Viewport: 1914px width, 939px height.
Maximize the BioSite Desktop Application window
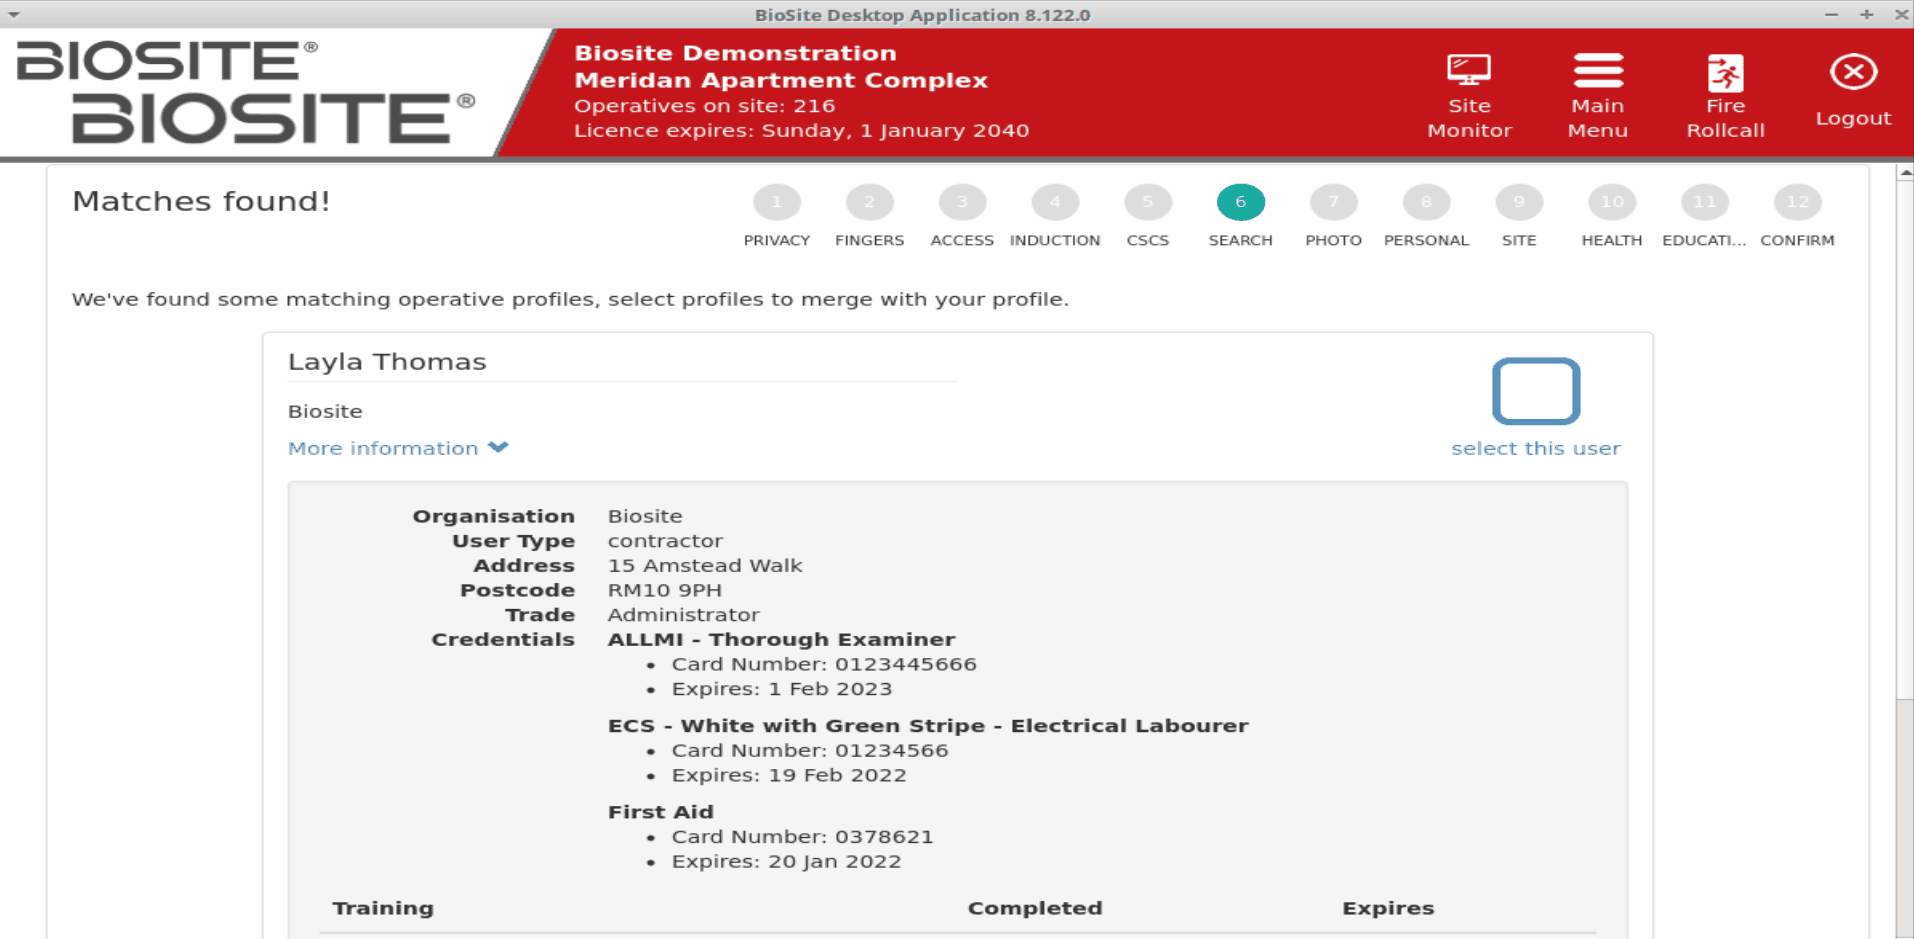(1866, 14)
